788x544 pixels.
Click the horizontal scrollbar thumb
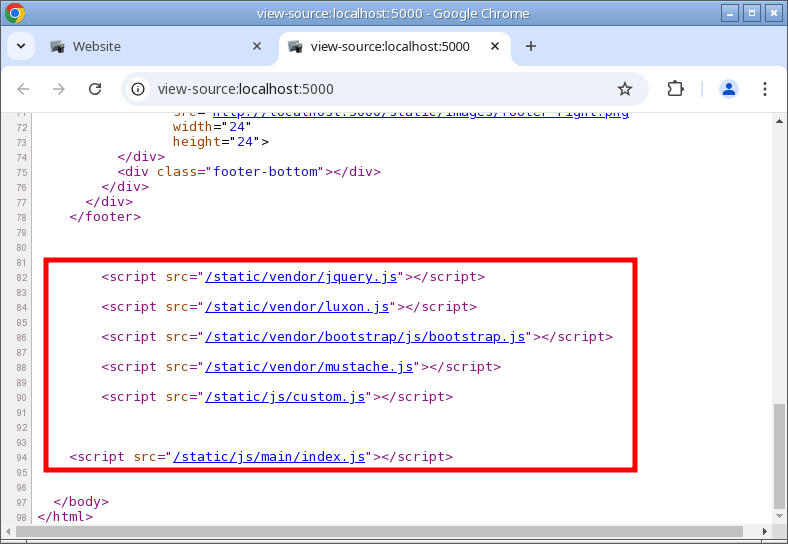[x=379, y=531]
